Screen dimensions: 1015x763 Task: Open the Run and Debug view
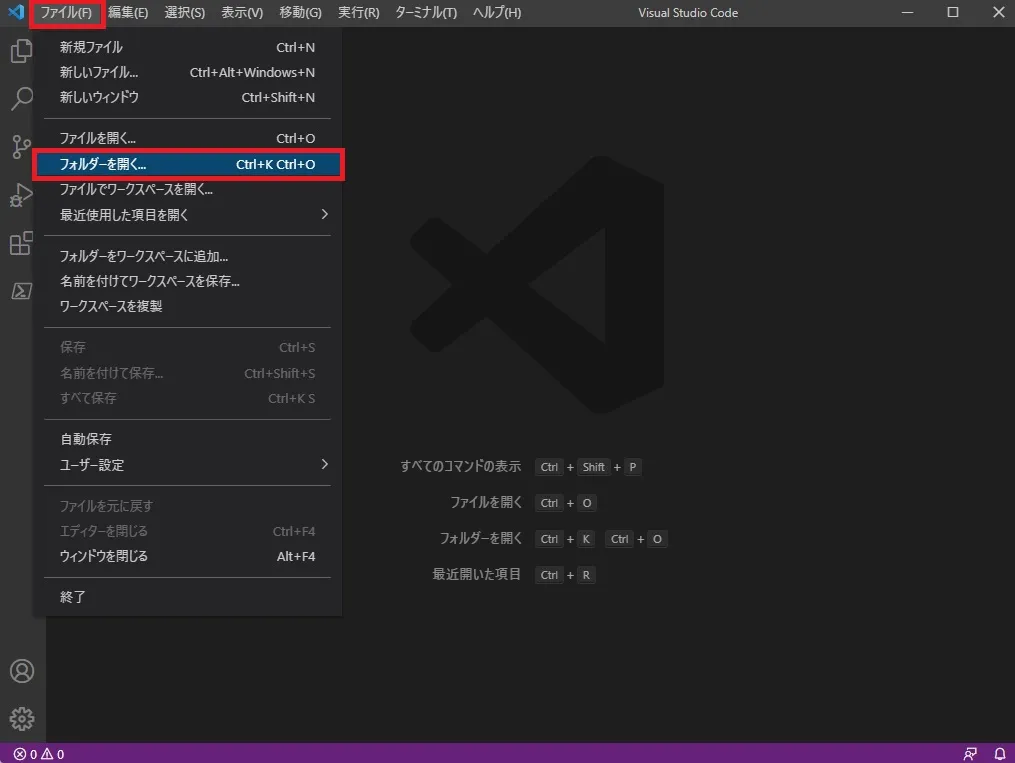point(22,194)
